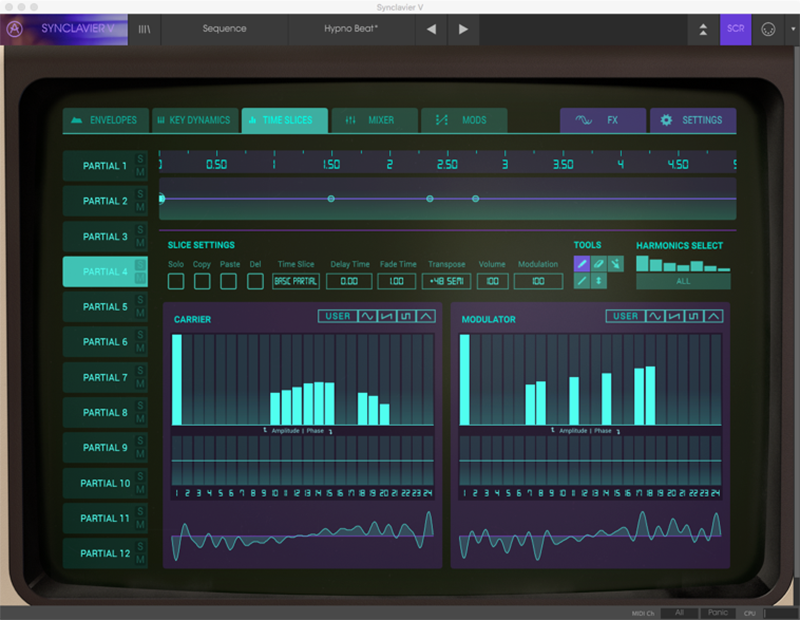Solo Partial 2 with S button
The width and height of the screenshot is (800, 620).
(x=140, y=194)
